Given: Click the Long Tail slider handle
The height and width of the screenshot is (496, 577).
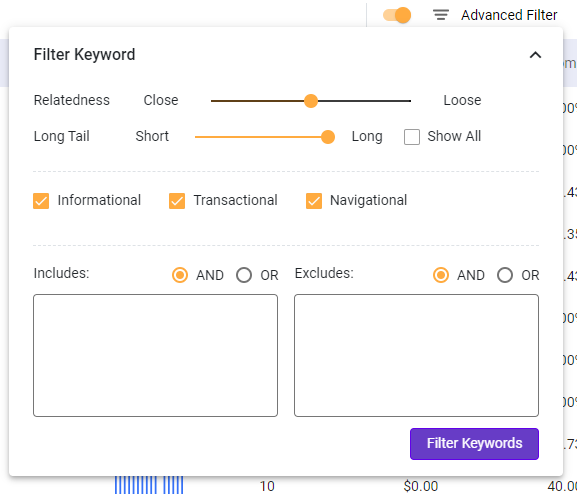Looking at the screenshot, I should coord(328,137).
